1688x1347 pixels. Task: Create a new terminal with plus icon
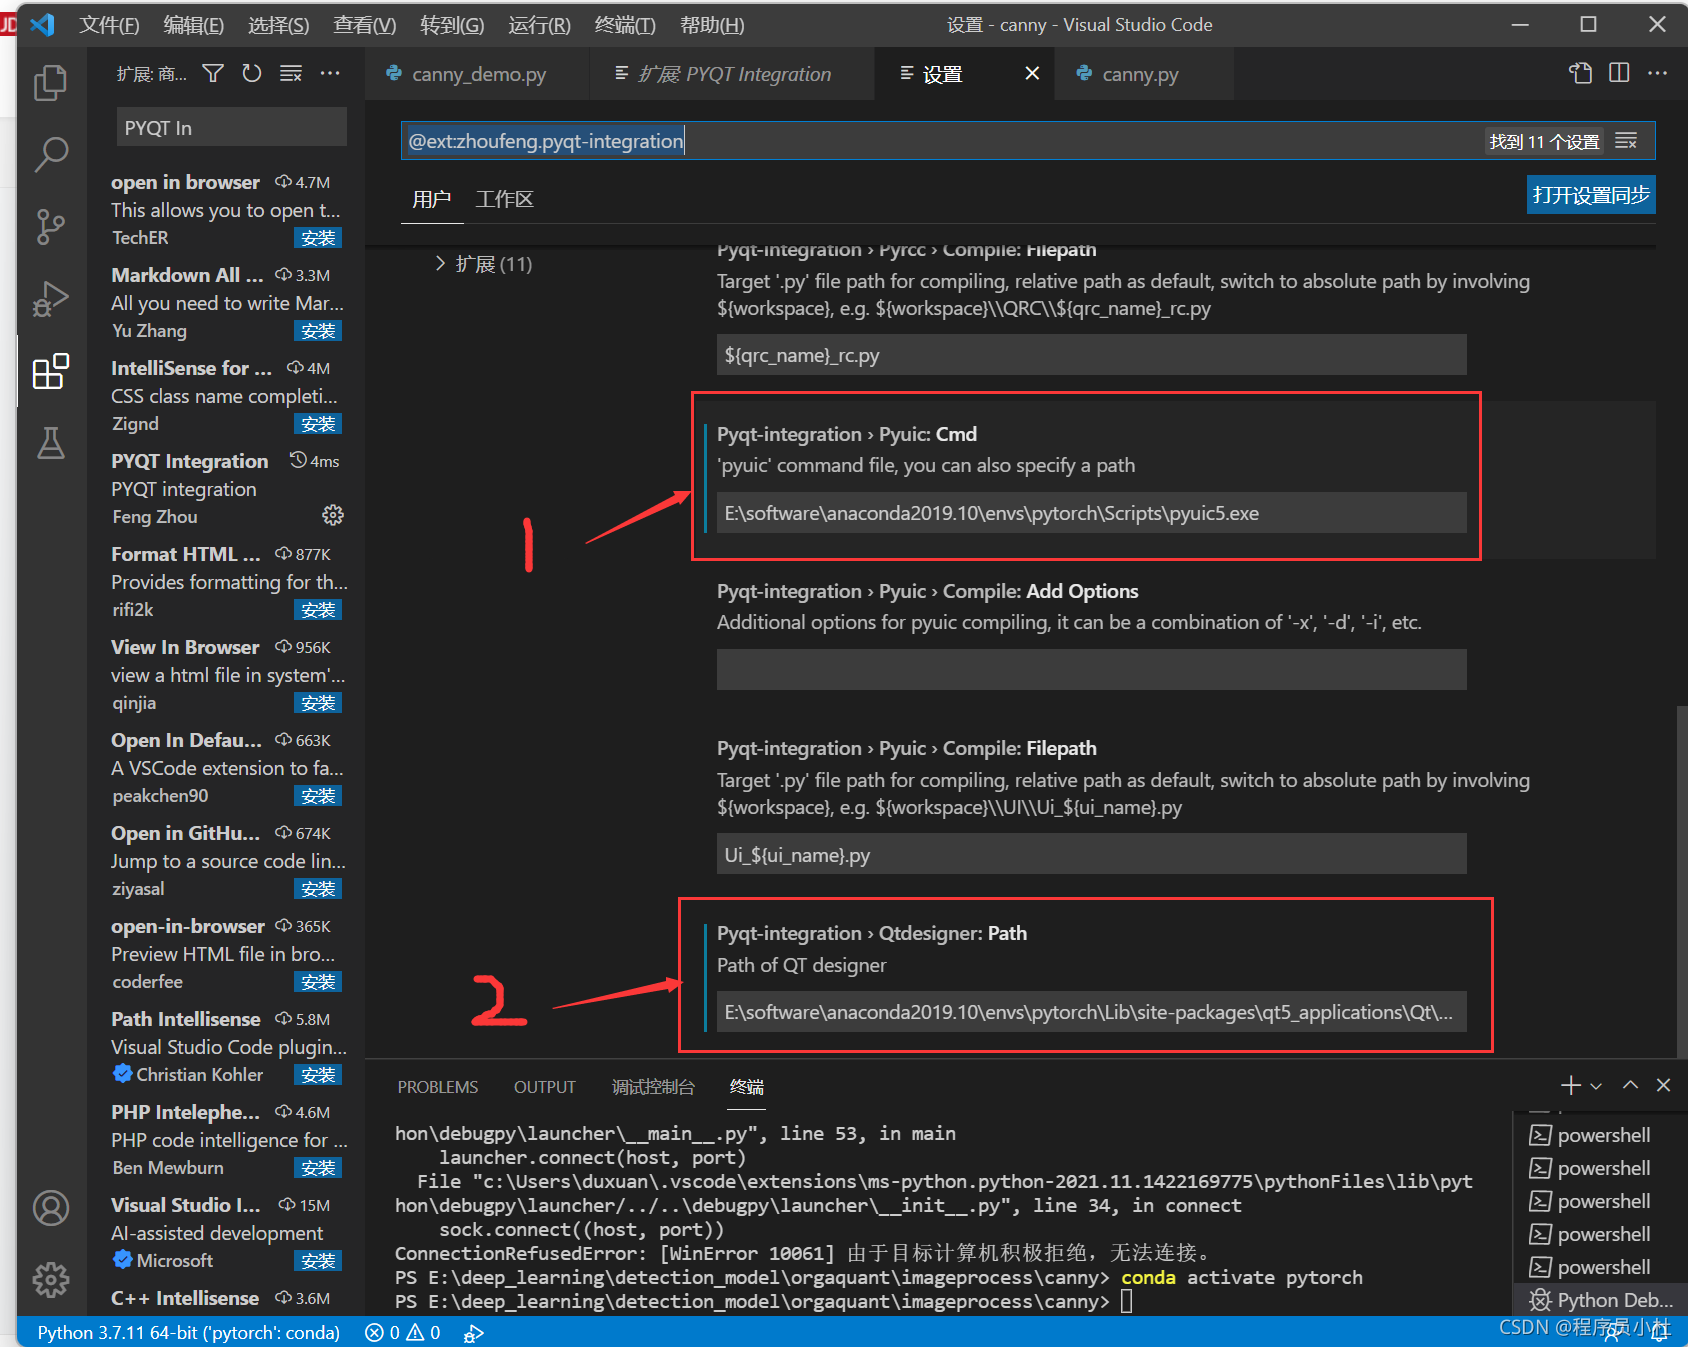[x=1571, y=1085]
